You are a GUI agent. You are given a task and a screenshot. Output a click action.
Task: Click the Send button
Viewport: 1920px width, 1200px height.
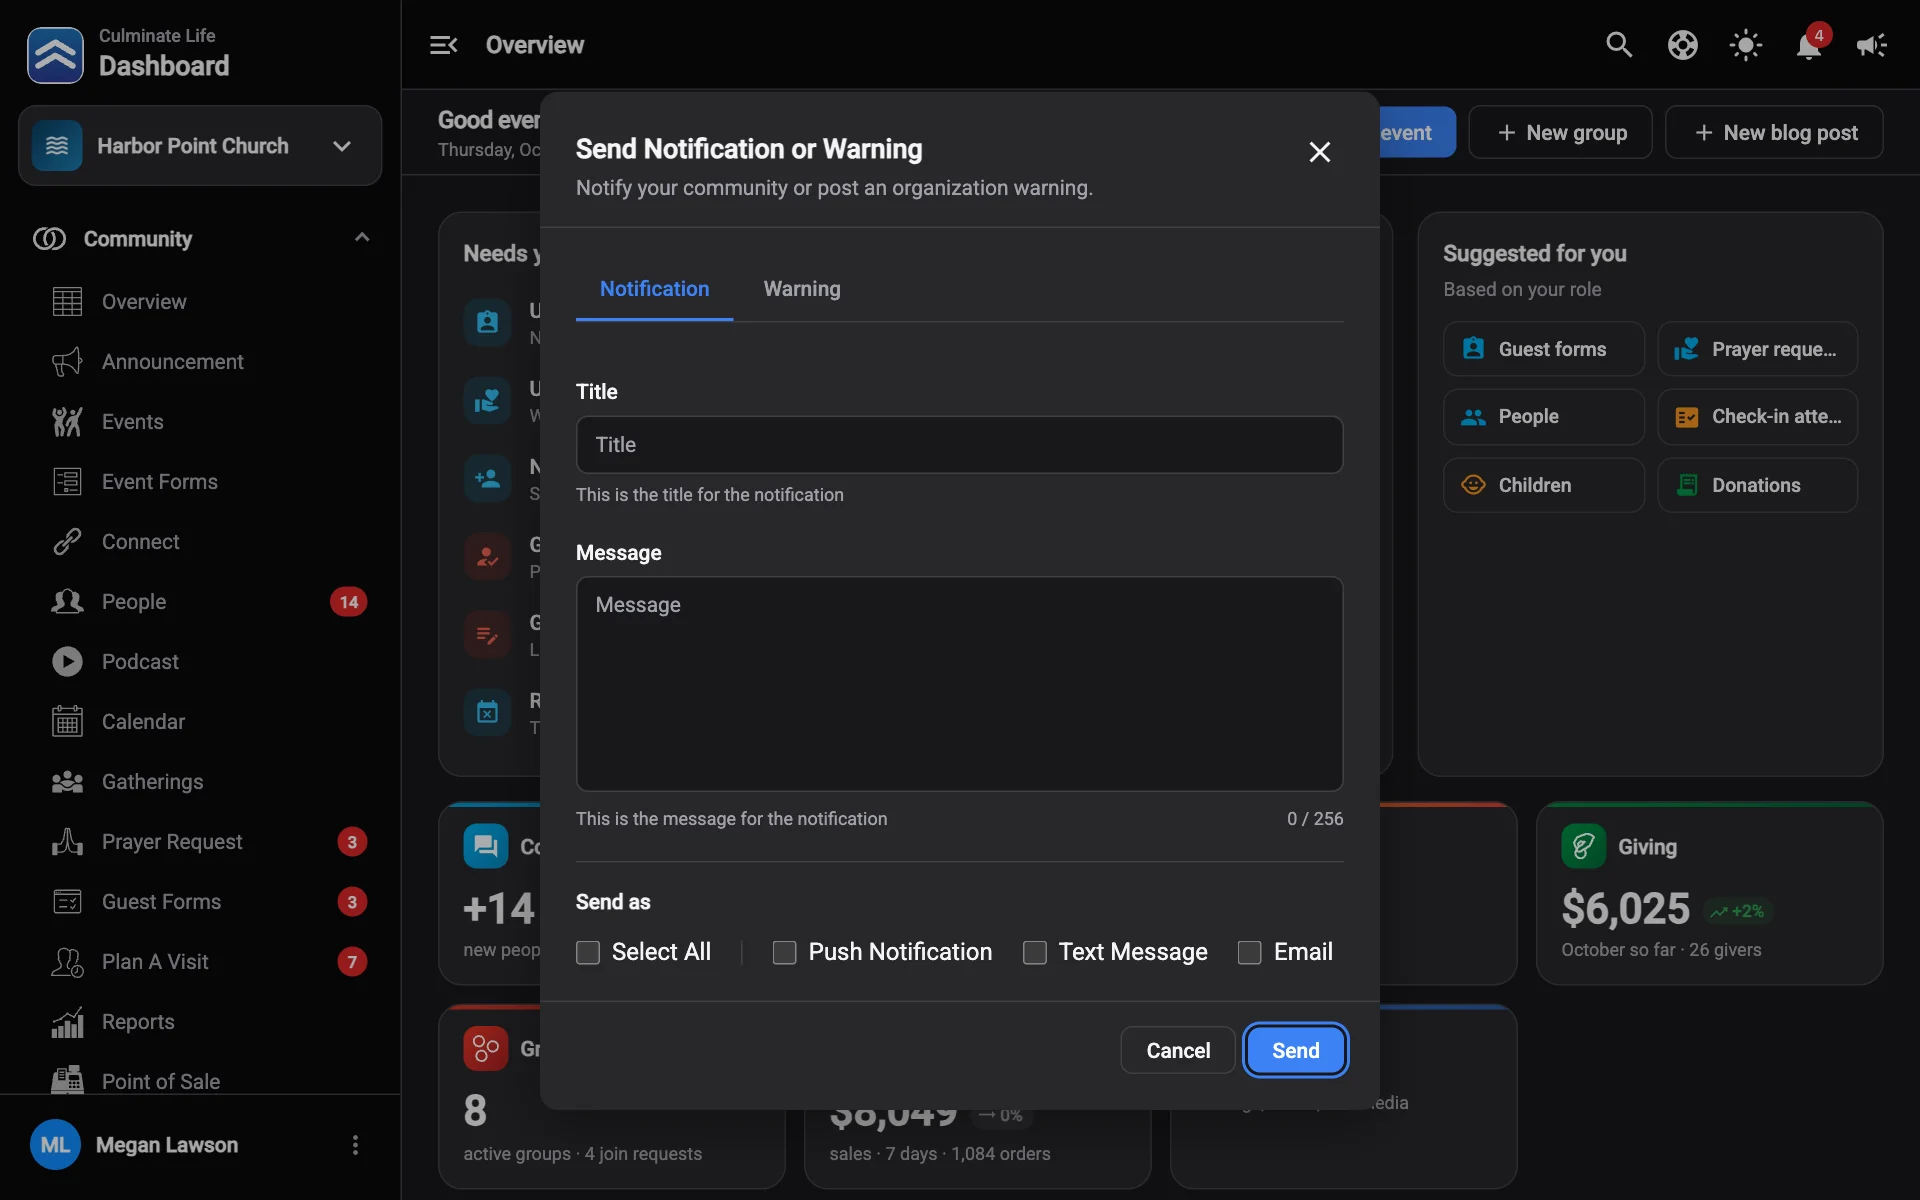pyautogui.click(x=1296, y=1050)
